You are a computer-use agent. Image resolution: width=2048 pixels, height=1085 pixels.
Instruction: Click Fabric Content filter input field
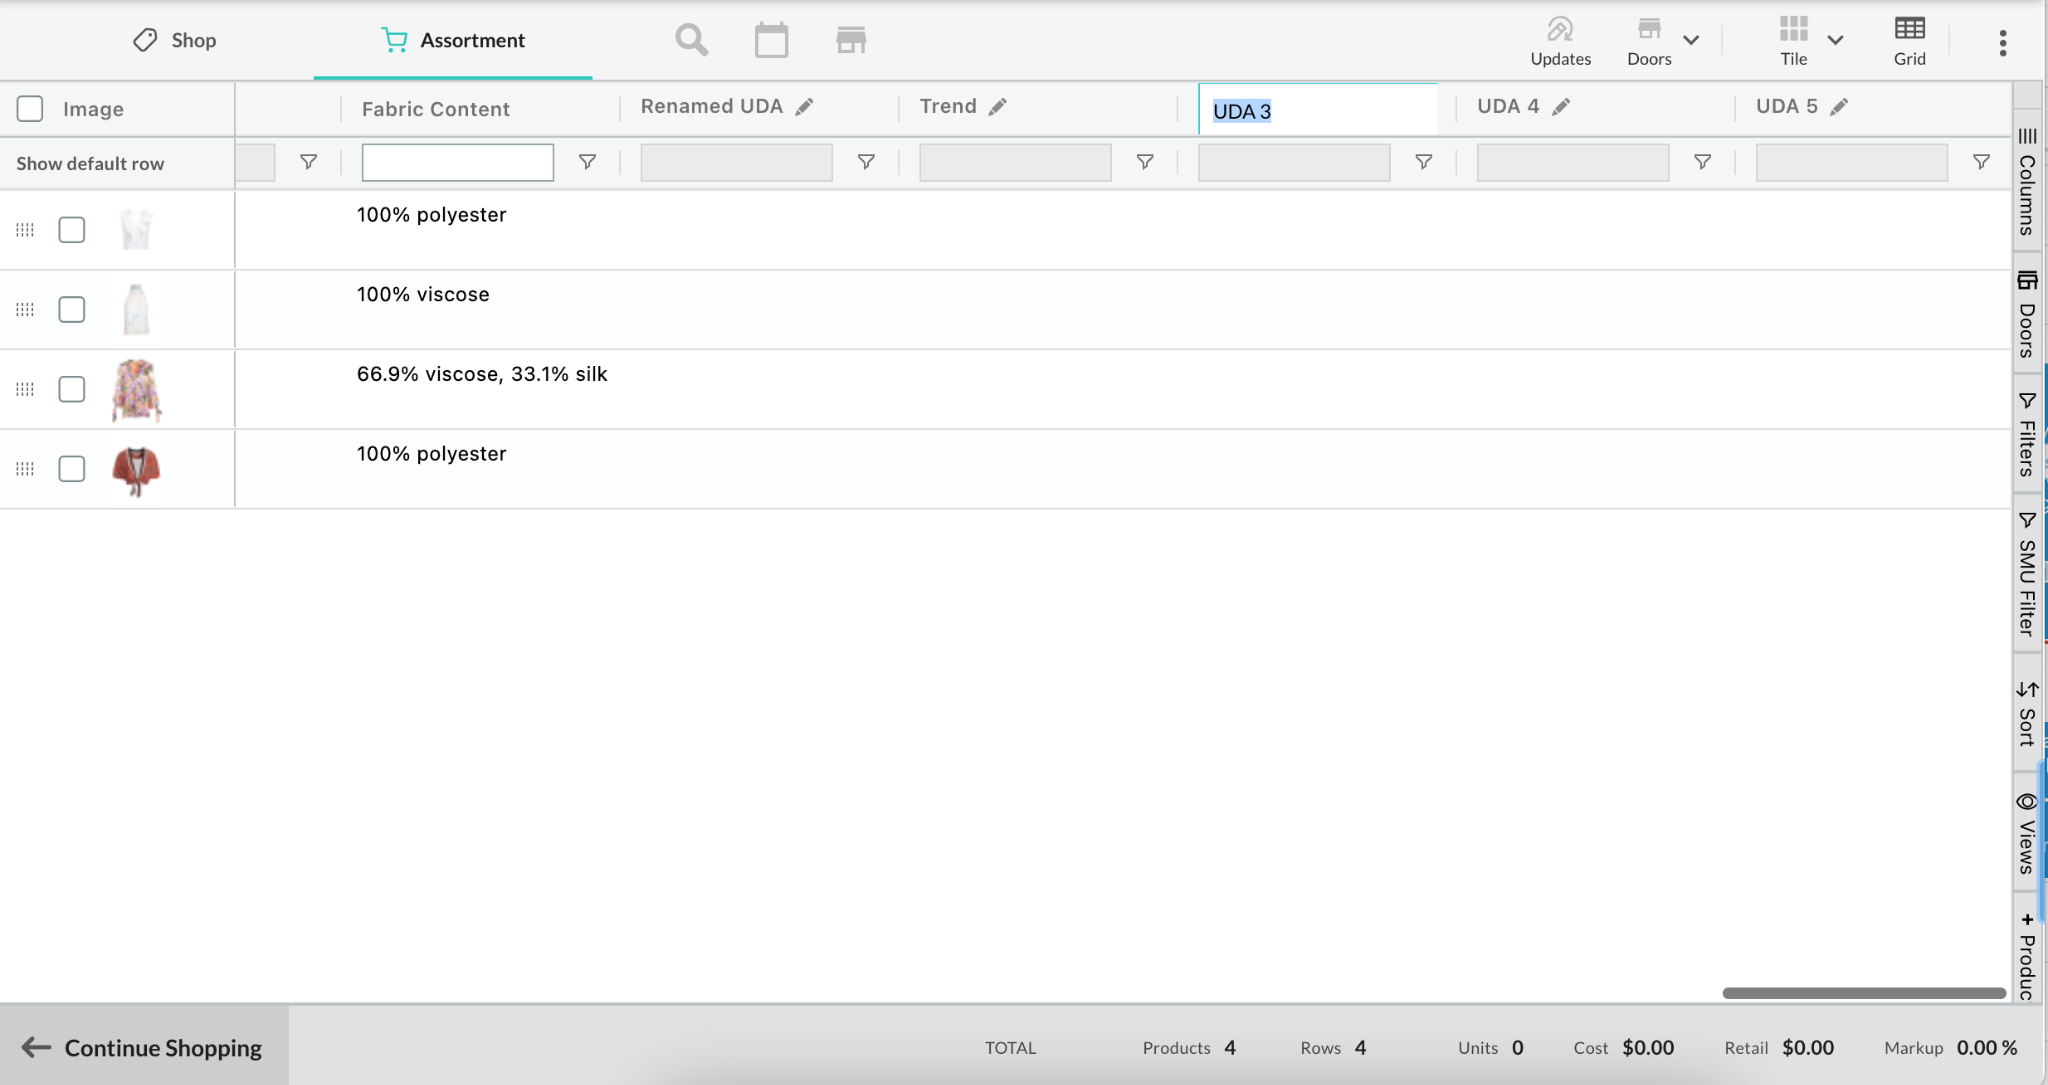point(457,162)
